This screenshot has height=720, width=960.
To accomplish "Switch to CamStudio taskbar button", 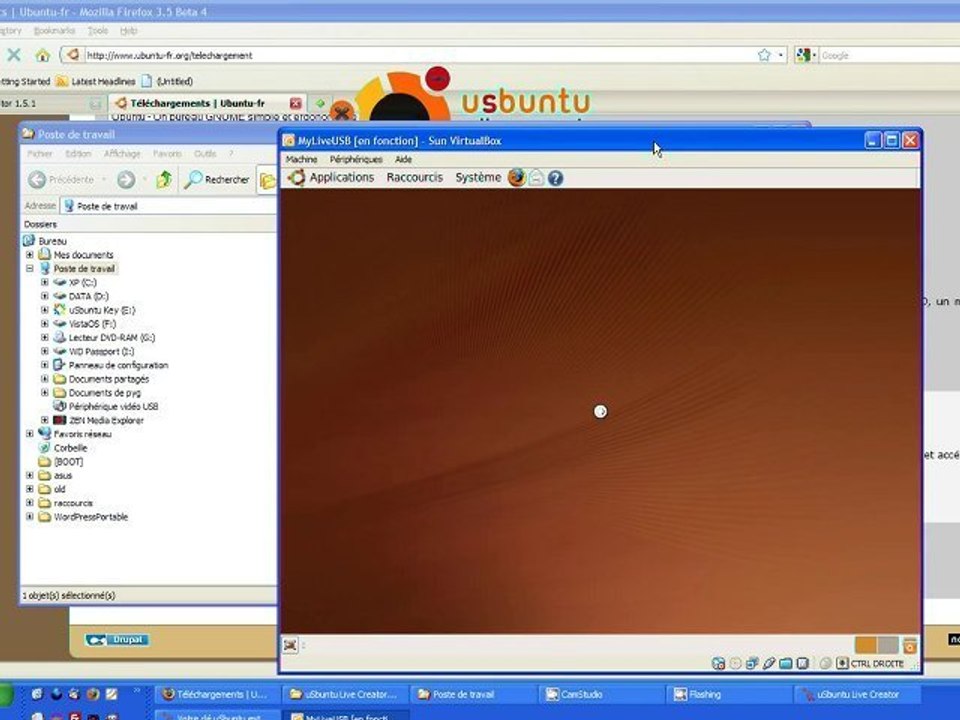I will pyautogui.click(x=601, y=694).
